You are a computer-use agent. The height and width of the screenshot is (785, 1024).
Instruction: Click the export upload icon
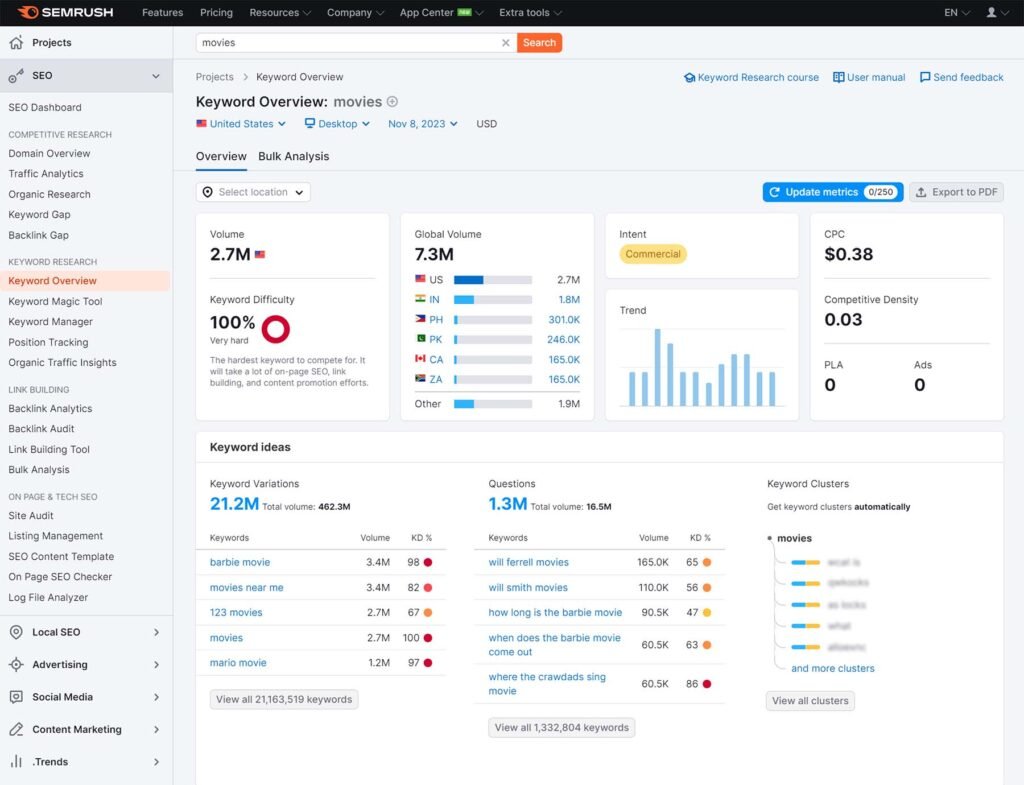tap(921, 192)
